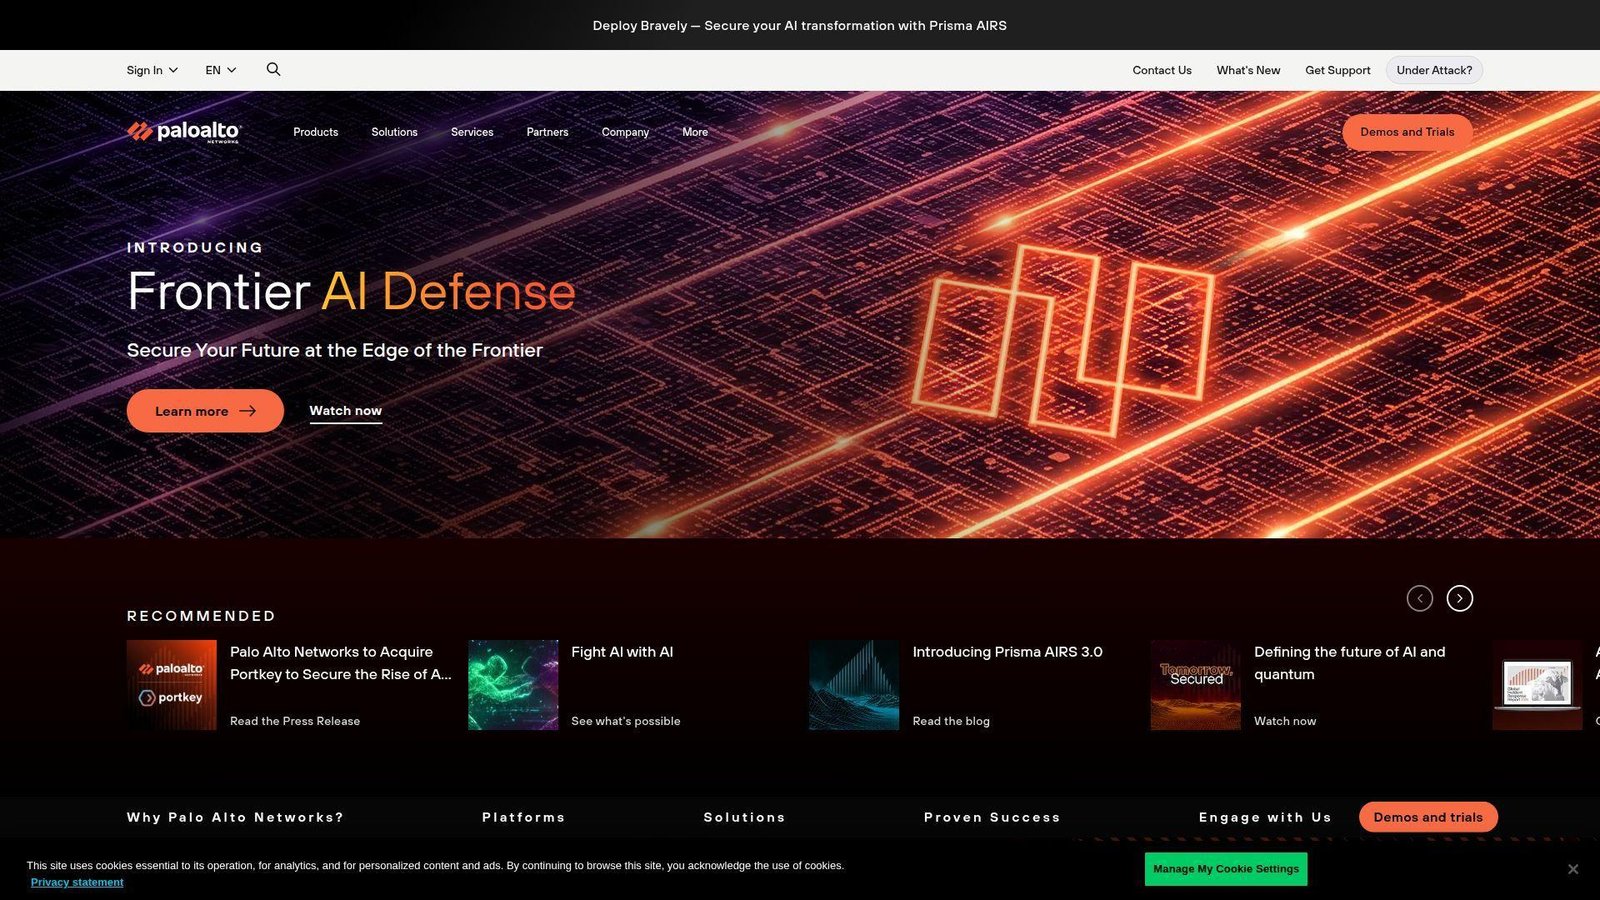Open the Introducing Prisma AIRS 3.0 thumbnail

coord(854,685)
